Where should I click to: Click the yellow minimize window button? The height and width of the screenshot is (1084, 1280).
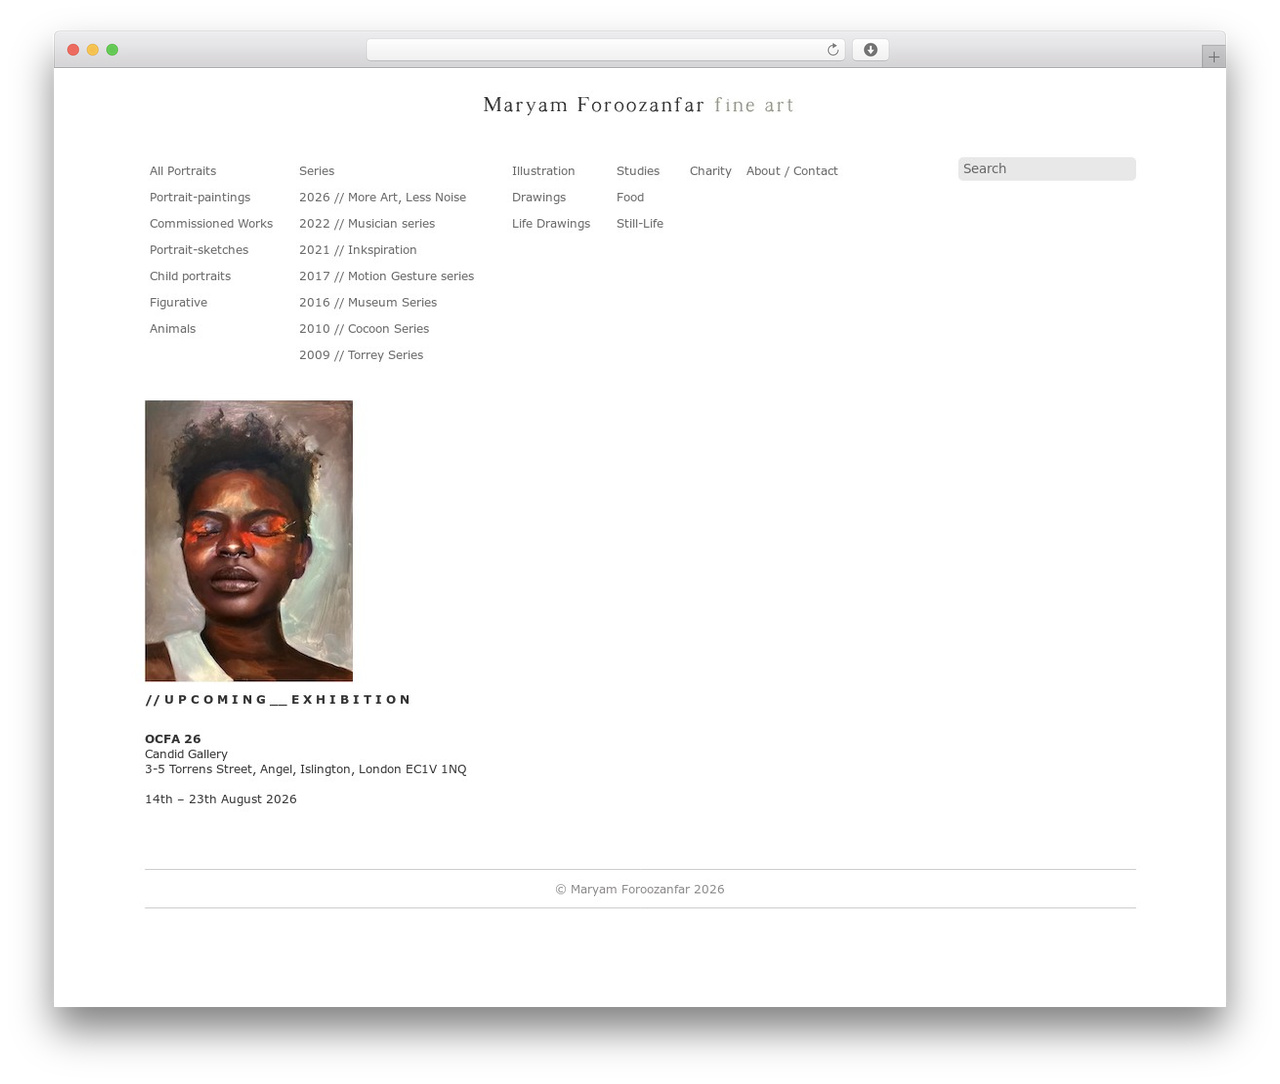[92, 50]
